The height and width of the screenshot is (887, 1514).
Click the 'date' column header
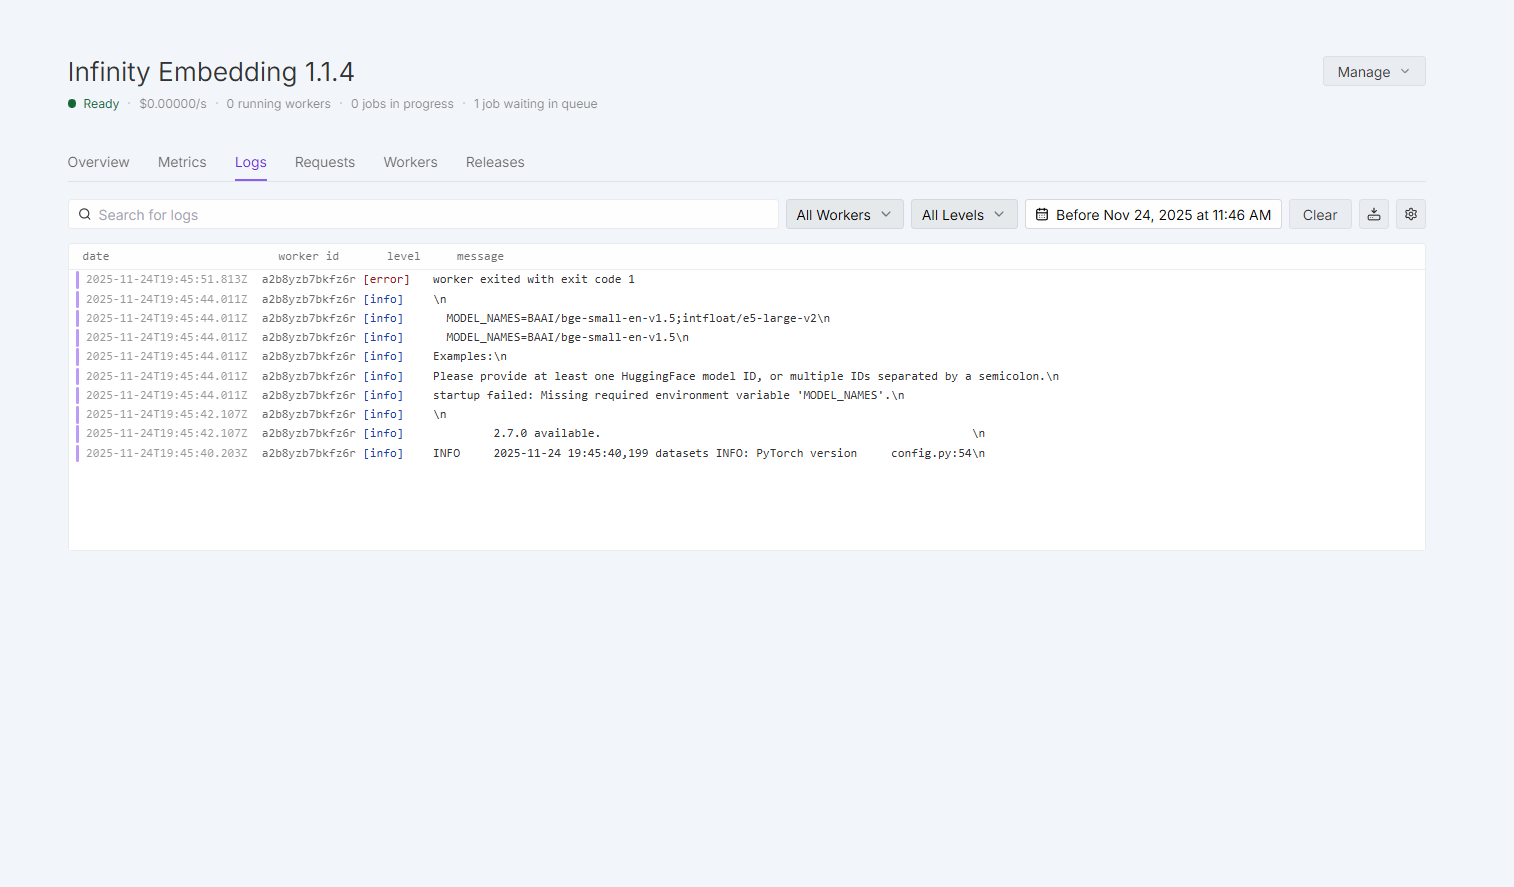96,256
